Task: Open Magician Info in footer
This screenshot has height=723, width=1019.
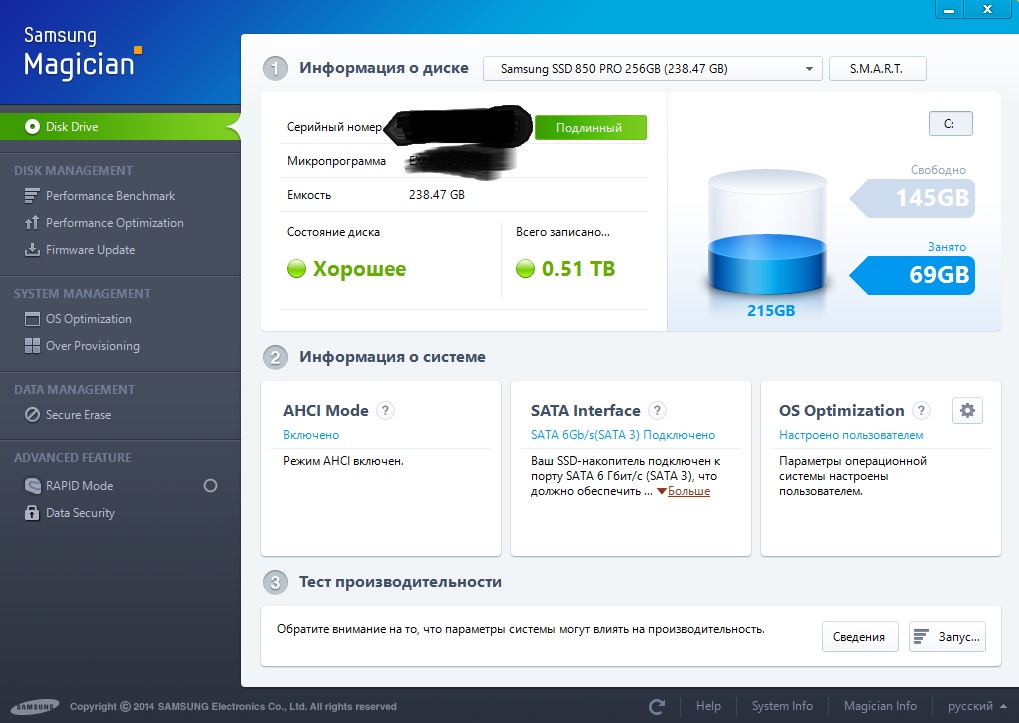Action: coord(880,706)
